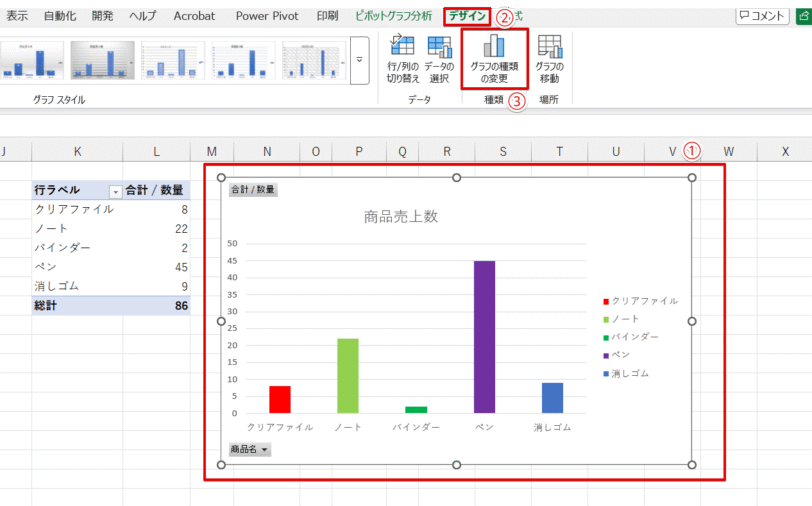Select the gray-background graph style thumbnail
Screen dimensions: 812x506
pyautogui.click(x=103, y=61)
